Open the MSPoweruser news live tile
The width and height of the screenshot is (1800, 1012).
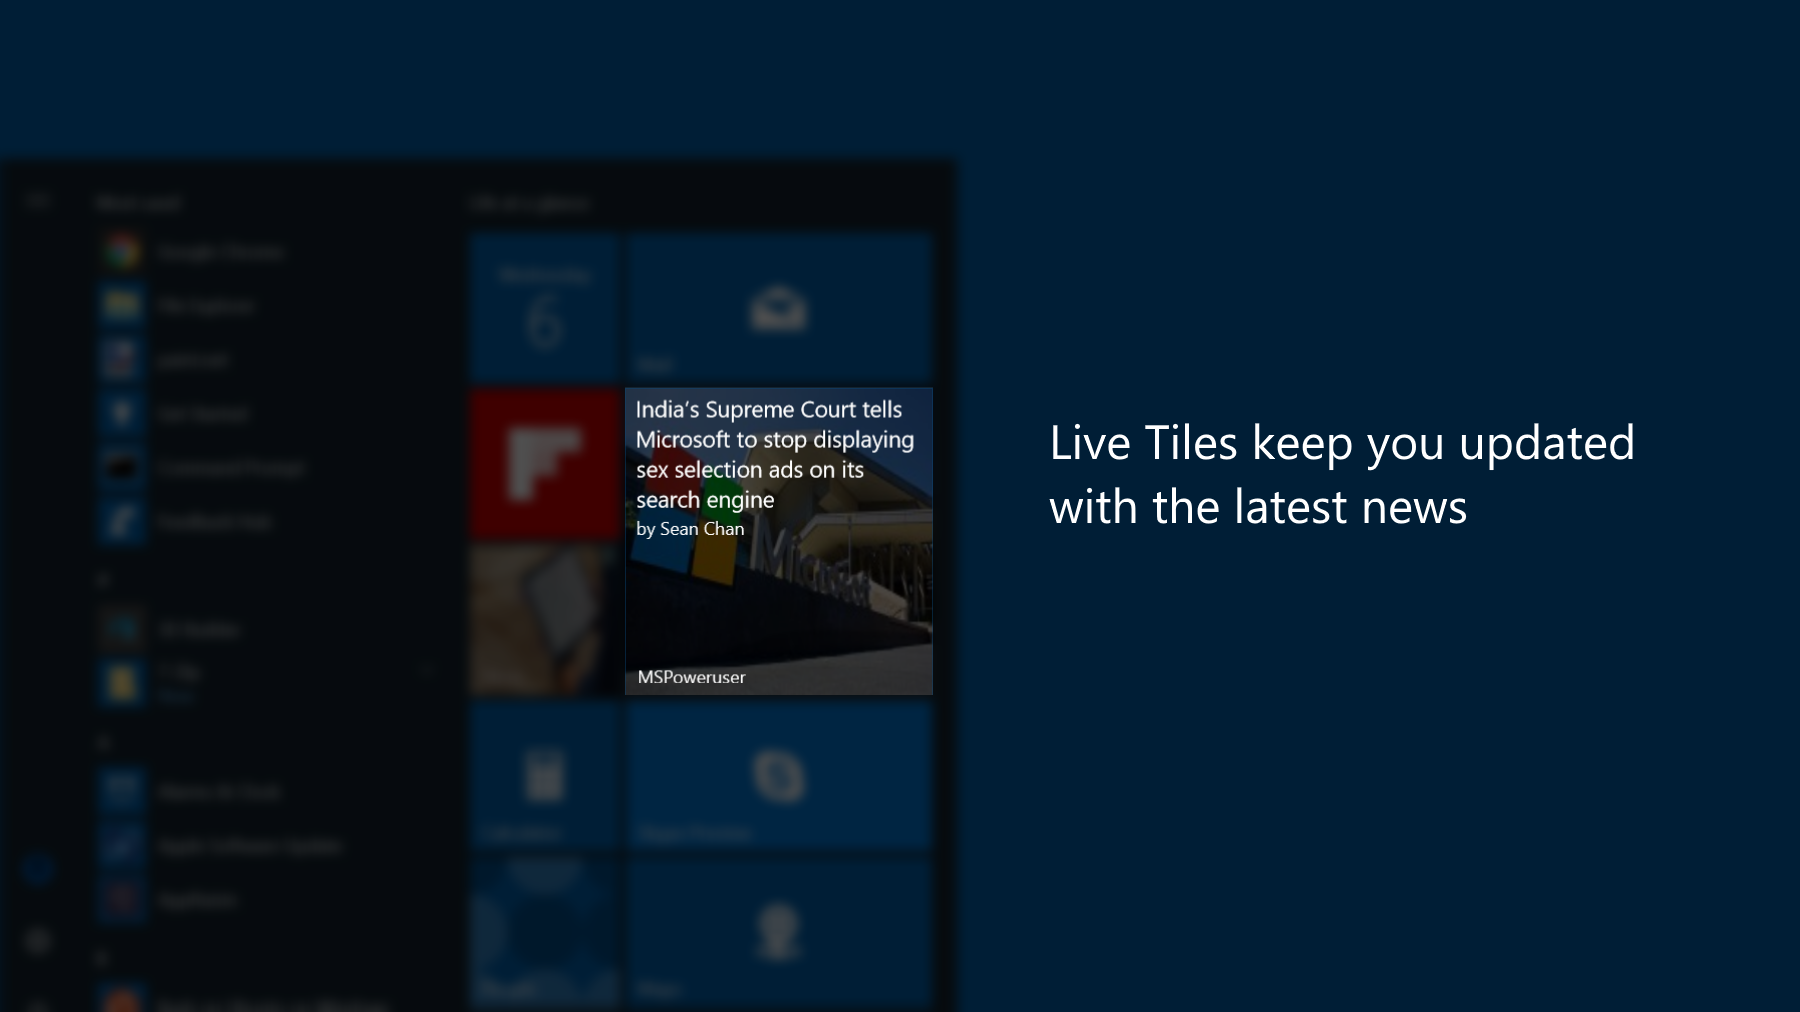click(779, 541)
